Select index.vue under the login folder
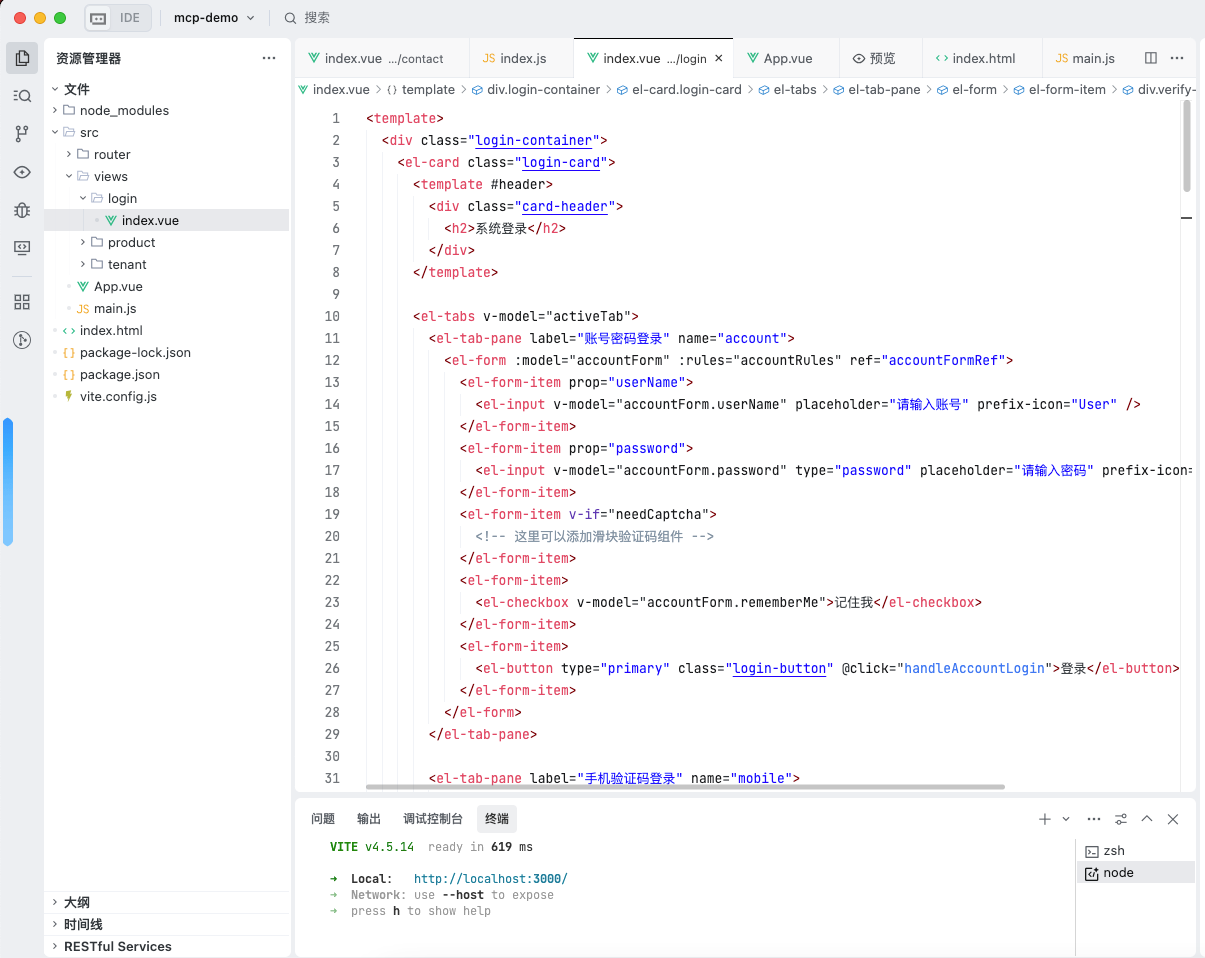This screenshot has width=1205, height=958. pos(167,220)
